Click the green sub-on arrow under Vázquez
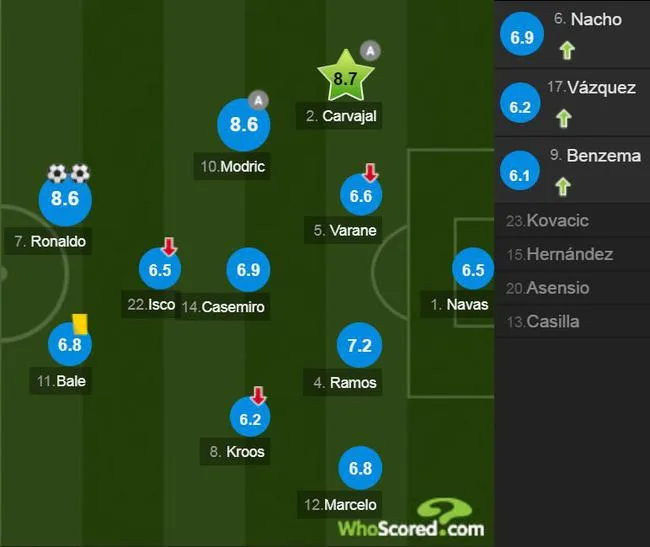The height and width of the screenshot is (547, 650). [564, 118]
